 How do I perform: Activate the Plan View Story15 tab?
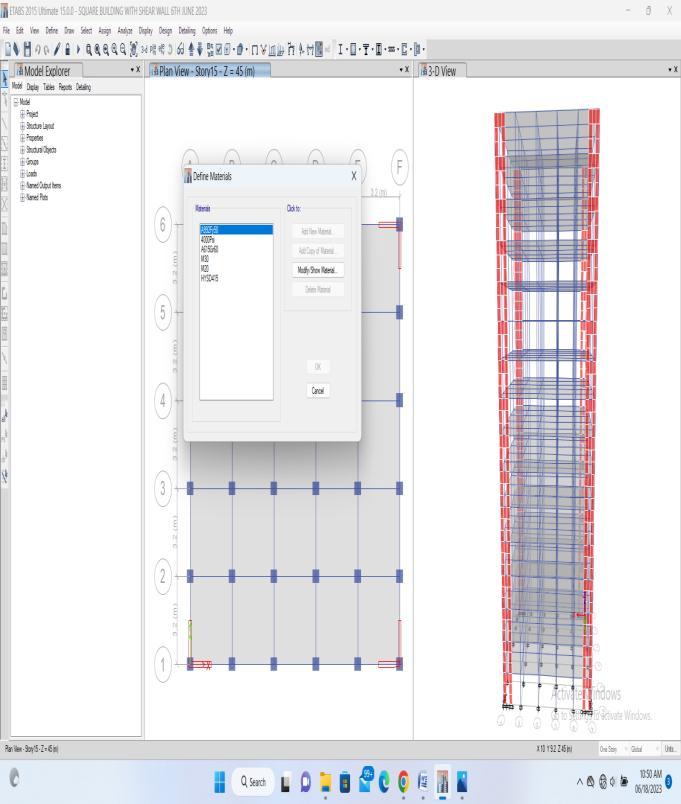(209, 71)
